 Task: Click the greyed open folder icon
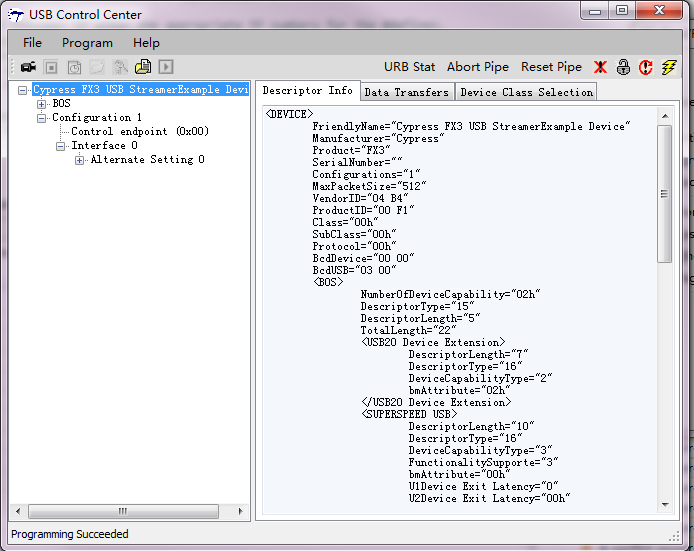[x=97, y=67]
